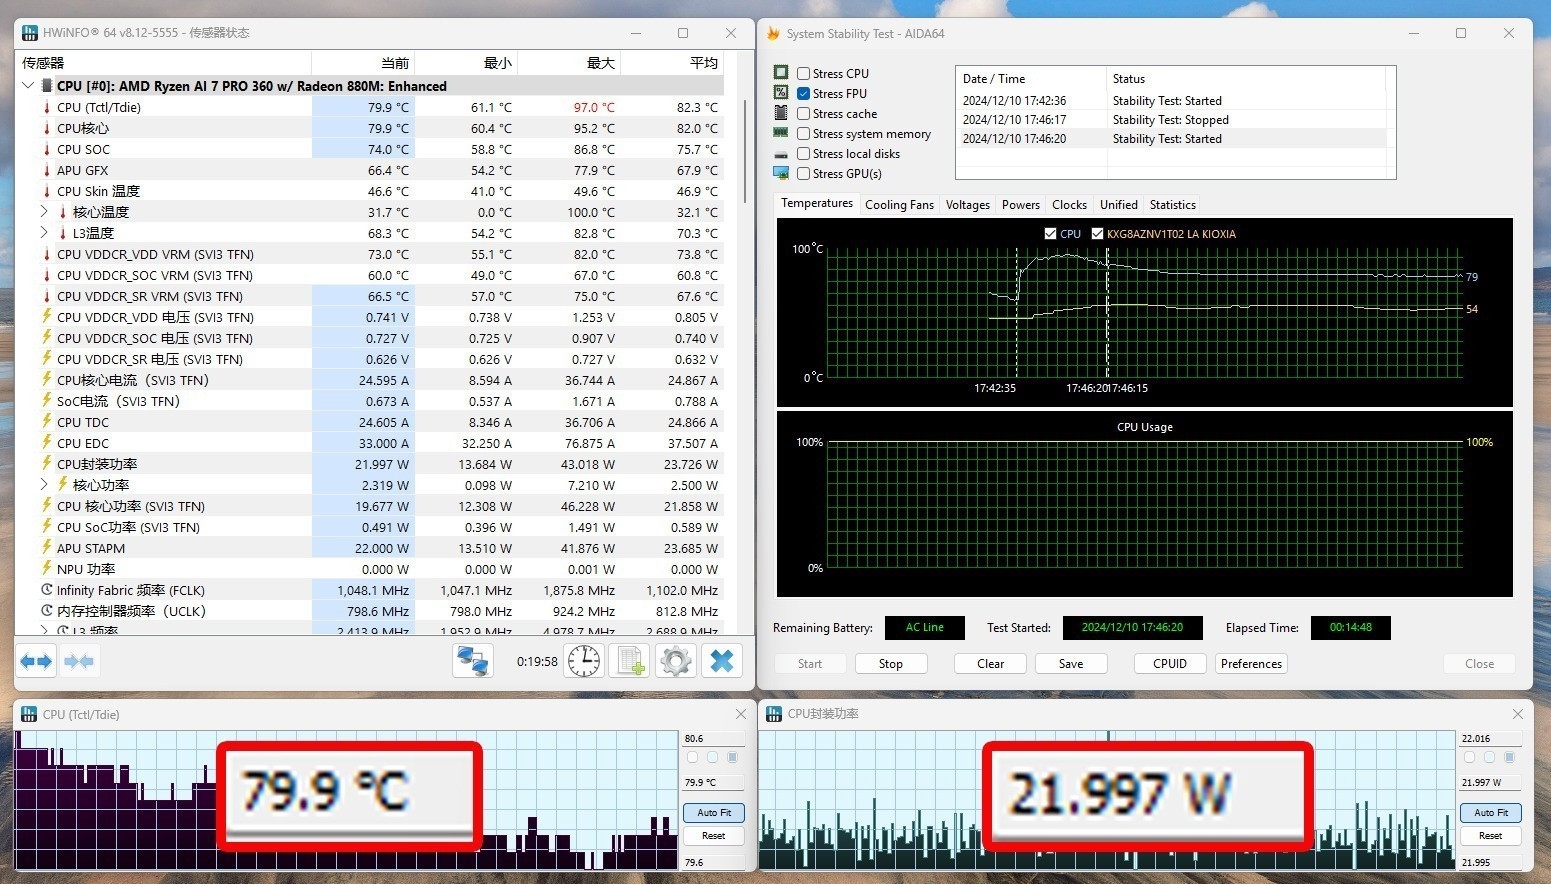Open HWiNFO sensor settings gear icon
Viewport: 1551px width, 884px height.
676,661
